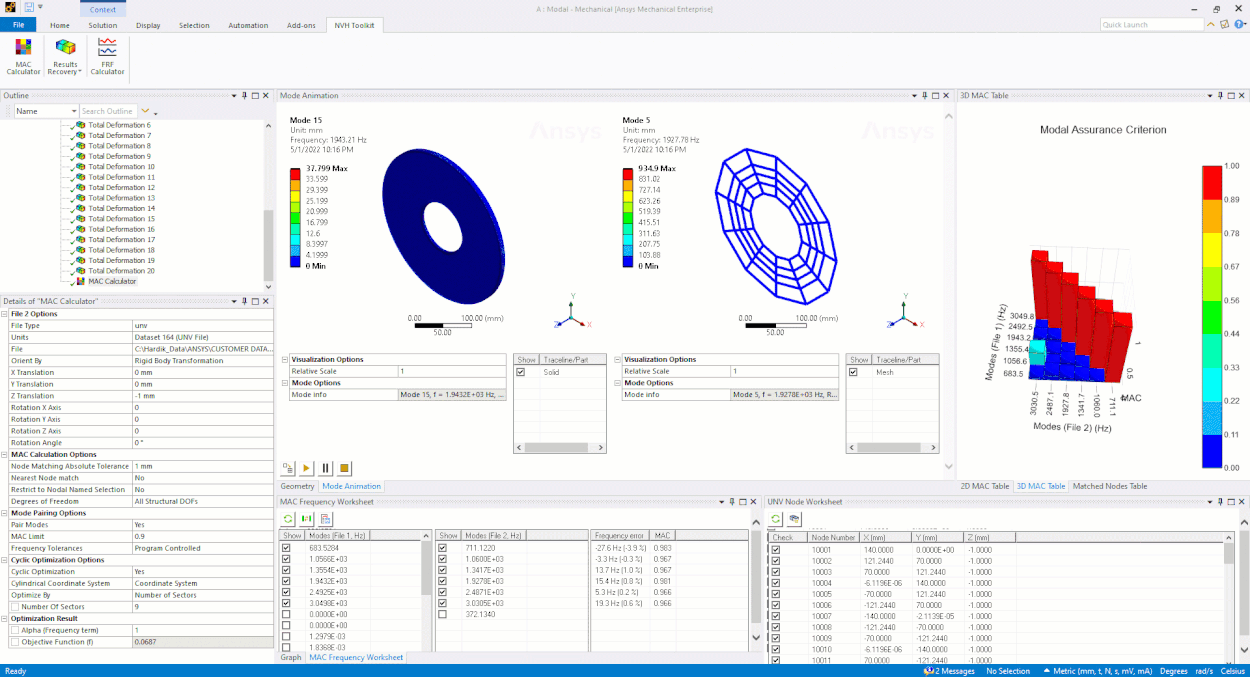Viewport: 1250px width, 677px height.
Task: Uncheck Show for mode 683.5284 Hz
Action: tap(287, 548)
